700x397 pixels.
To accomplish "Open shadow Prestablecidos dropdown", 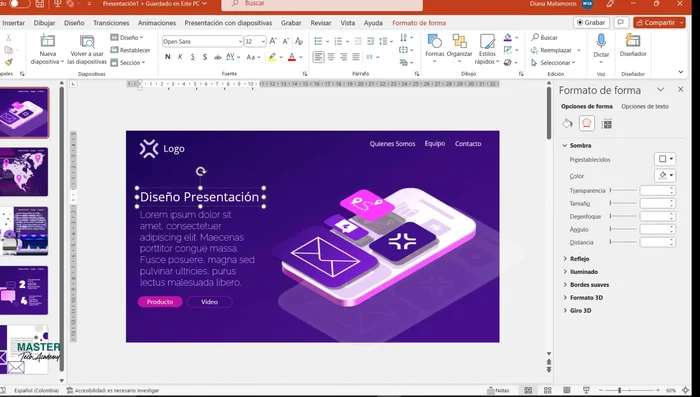I will (665, 159).
